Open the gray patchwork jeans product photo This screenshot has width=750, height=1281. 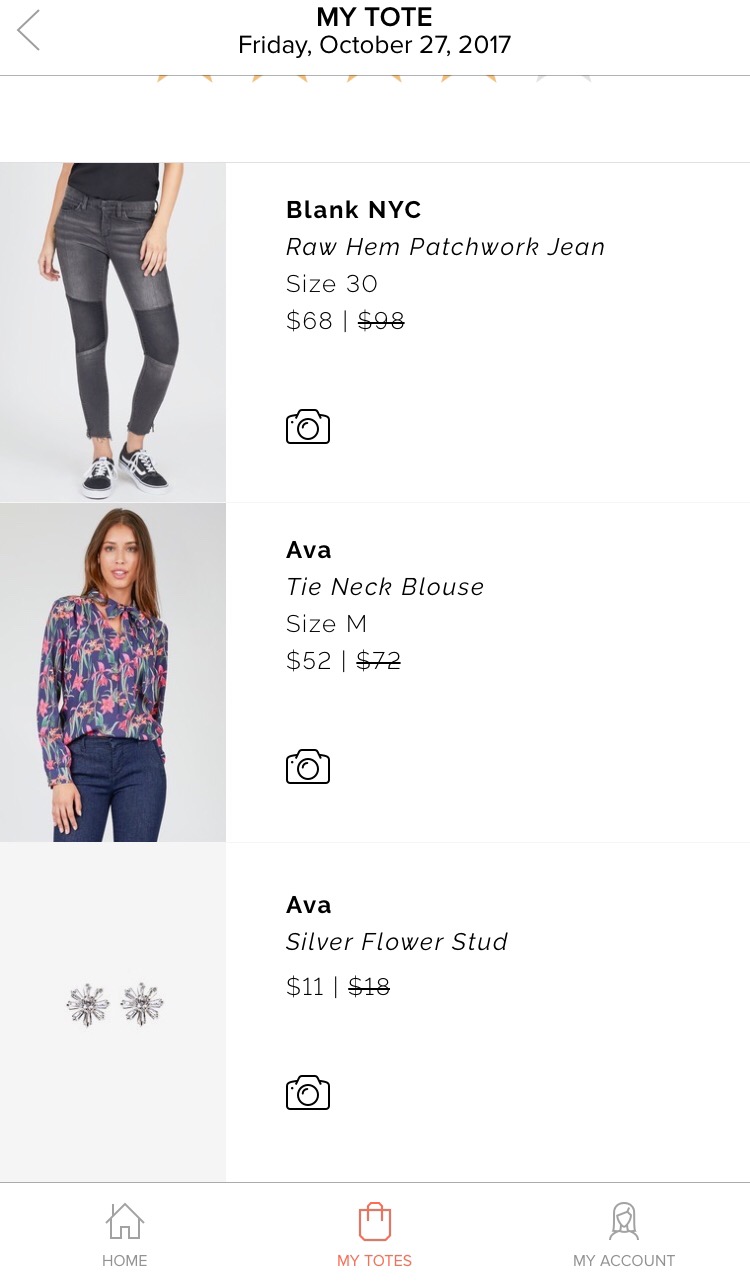click(x=113, y=332)
